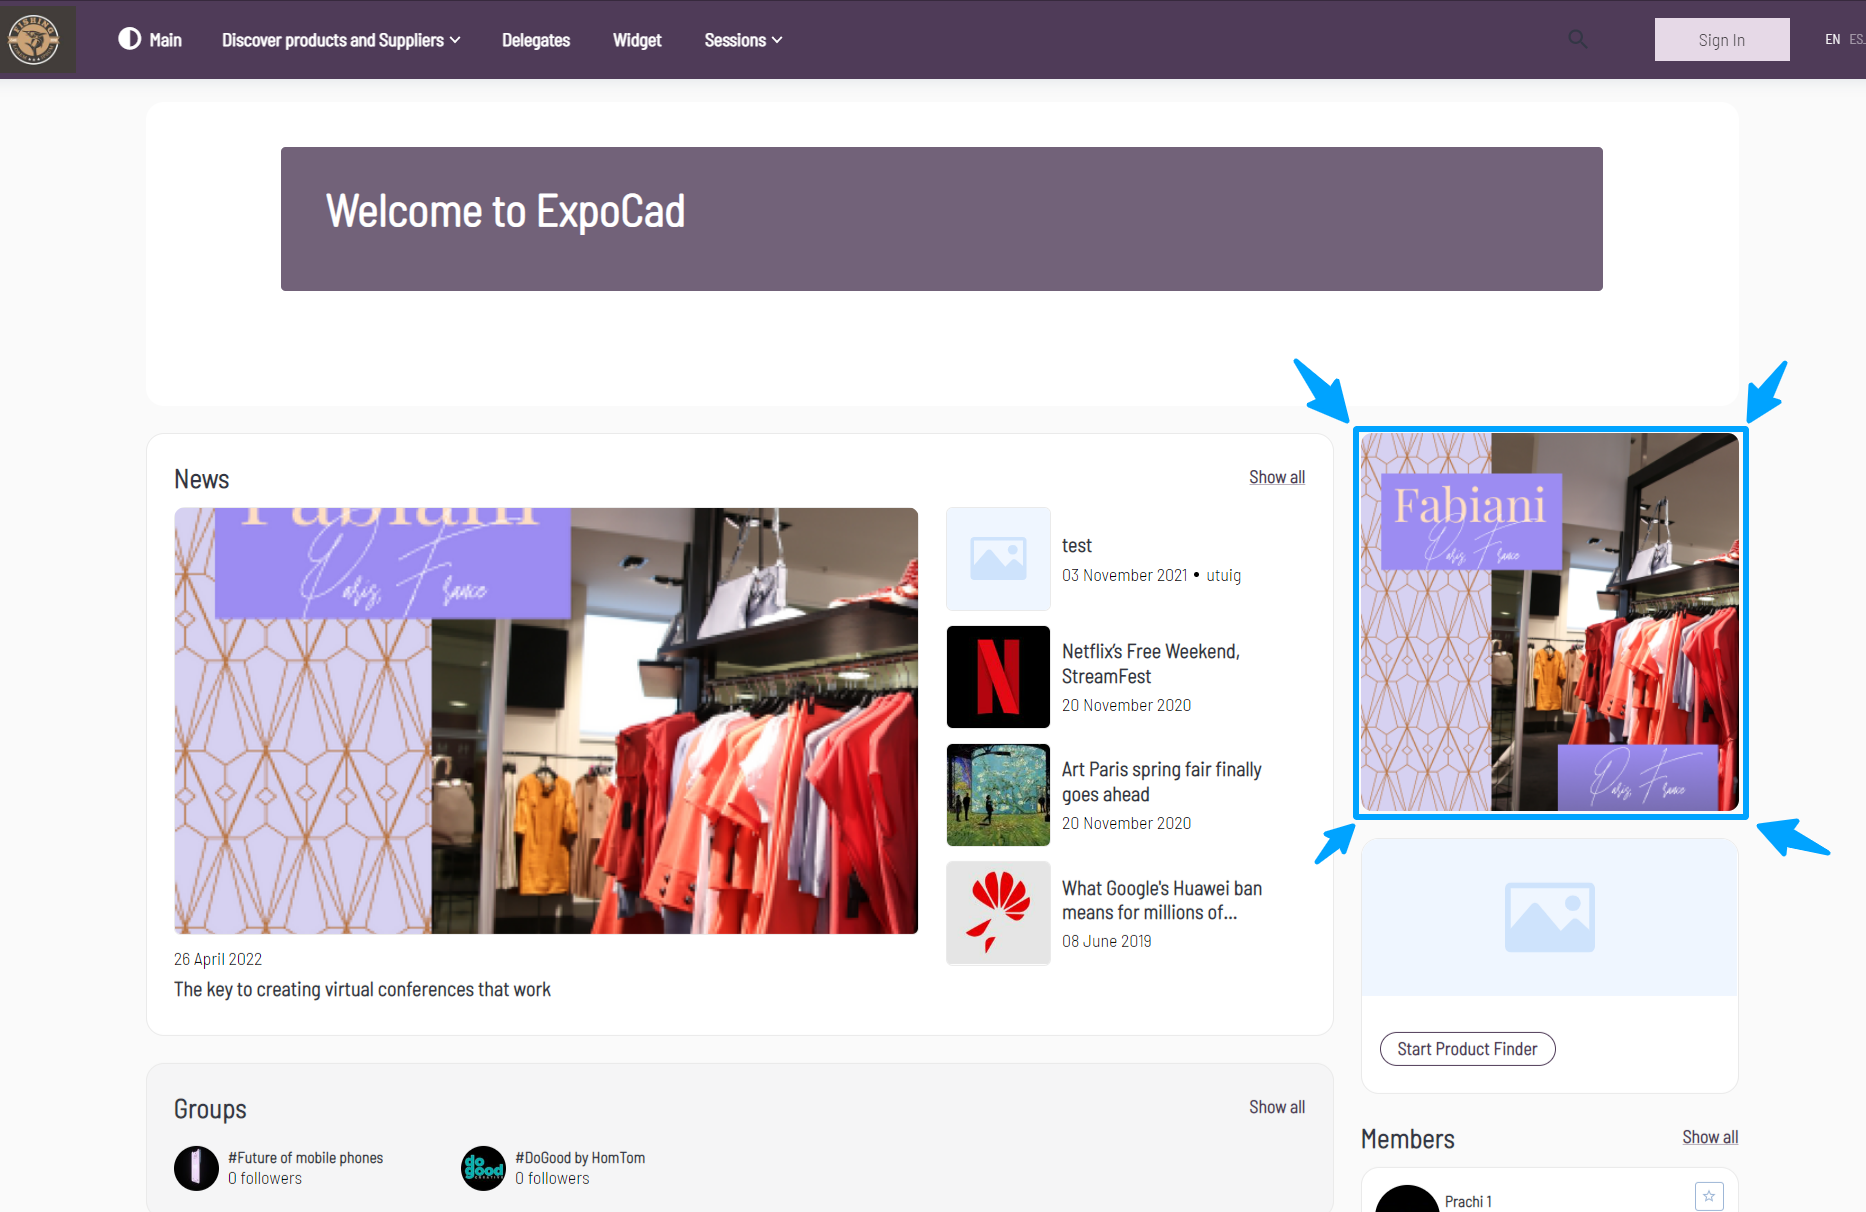Open the Widget menu item
The image size is (1866, 1212).
[637, 40]
